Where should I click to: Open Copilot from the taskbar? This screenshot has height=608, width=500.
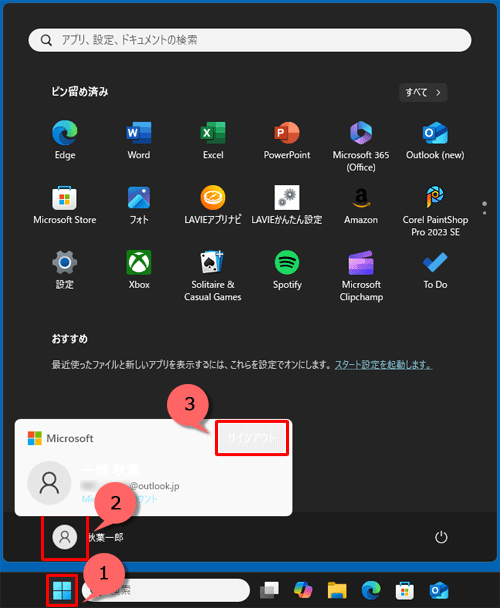click(x=303, y=591)
